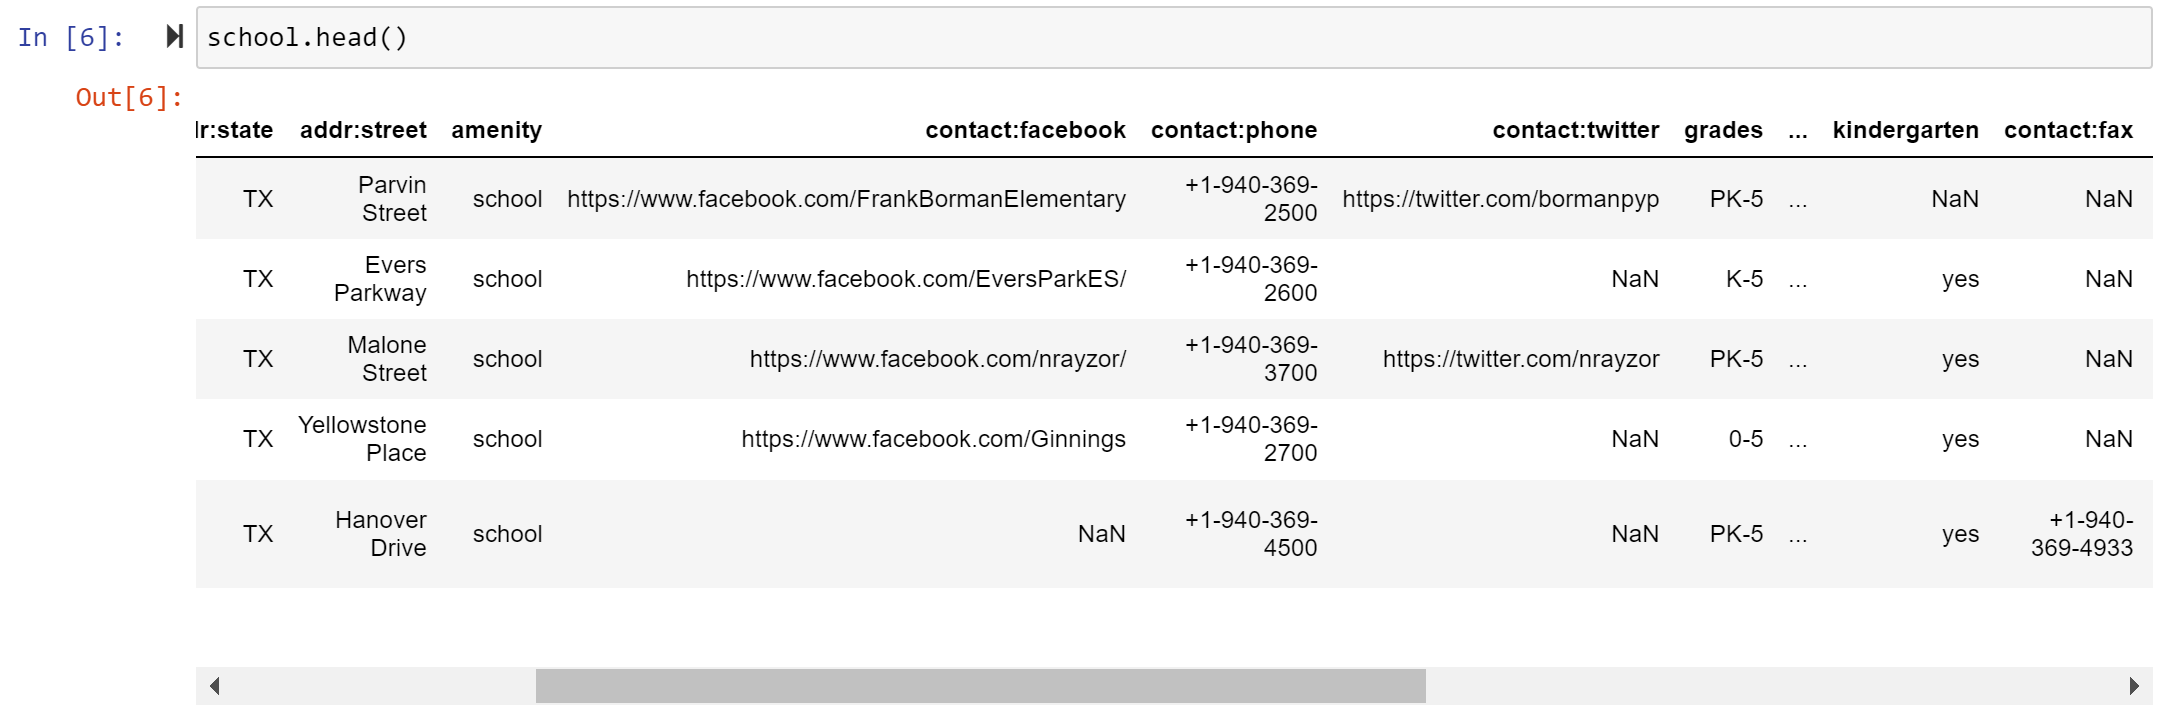The width and height of the screenshot is (2163, 715).
Task: Click the grades column header
Action: (1723, 130)
